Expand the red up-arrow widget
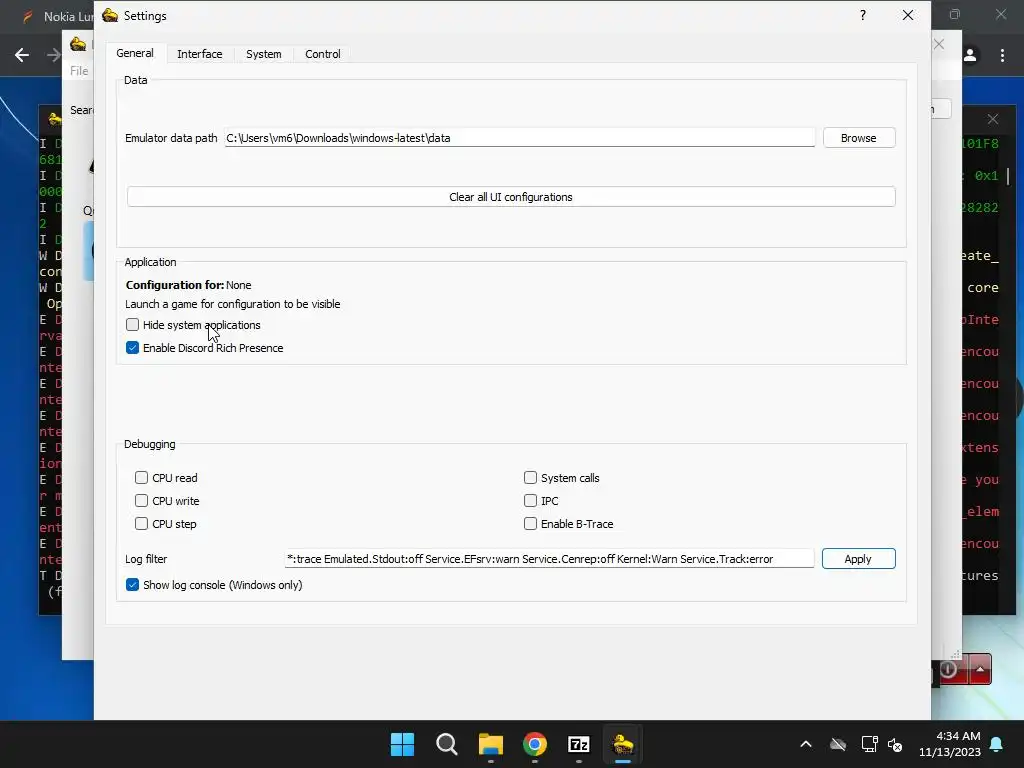Screen dimensions: 1024x768 pos(980,669)
